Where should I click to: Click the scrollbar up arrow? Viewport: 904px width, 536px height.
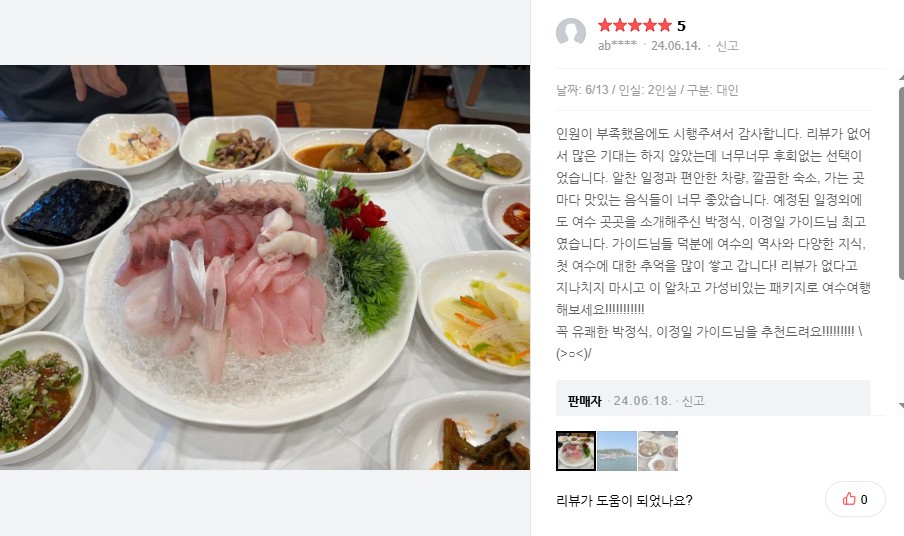(901, 77)
